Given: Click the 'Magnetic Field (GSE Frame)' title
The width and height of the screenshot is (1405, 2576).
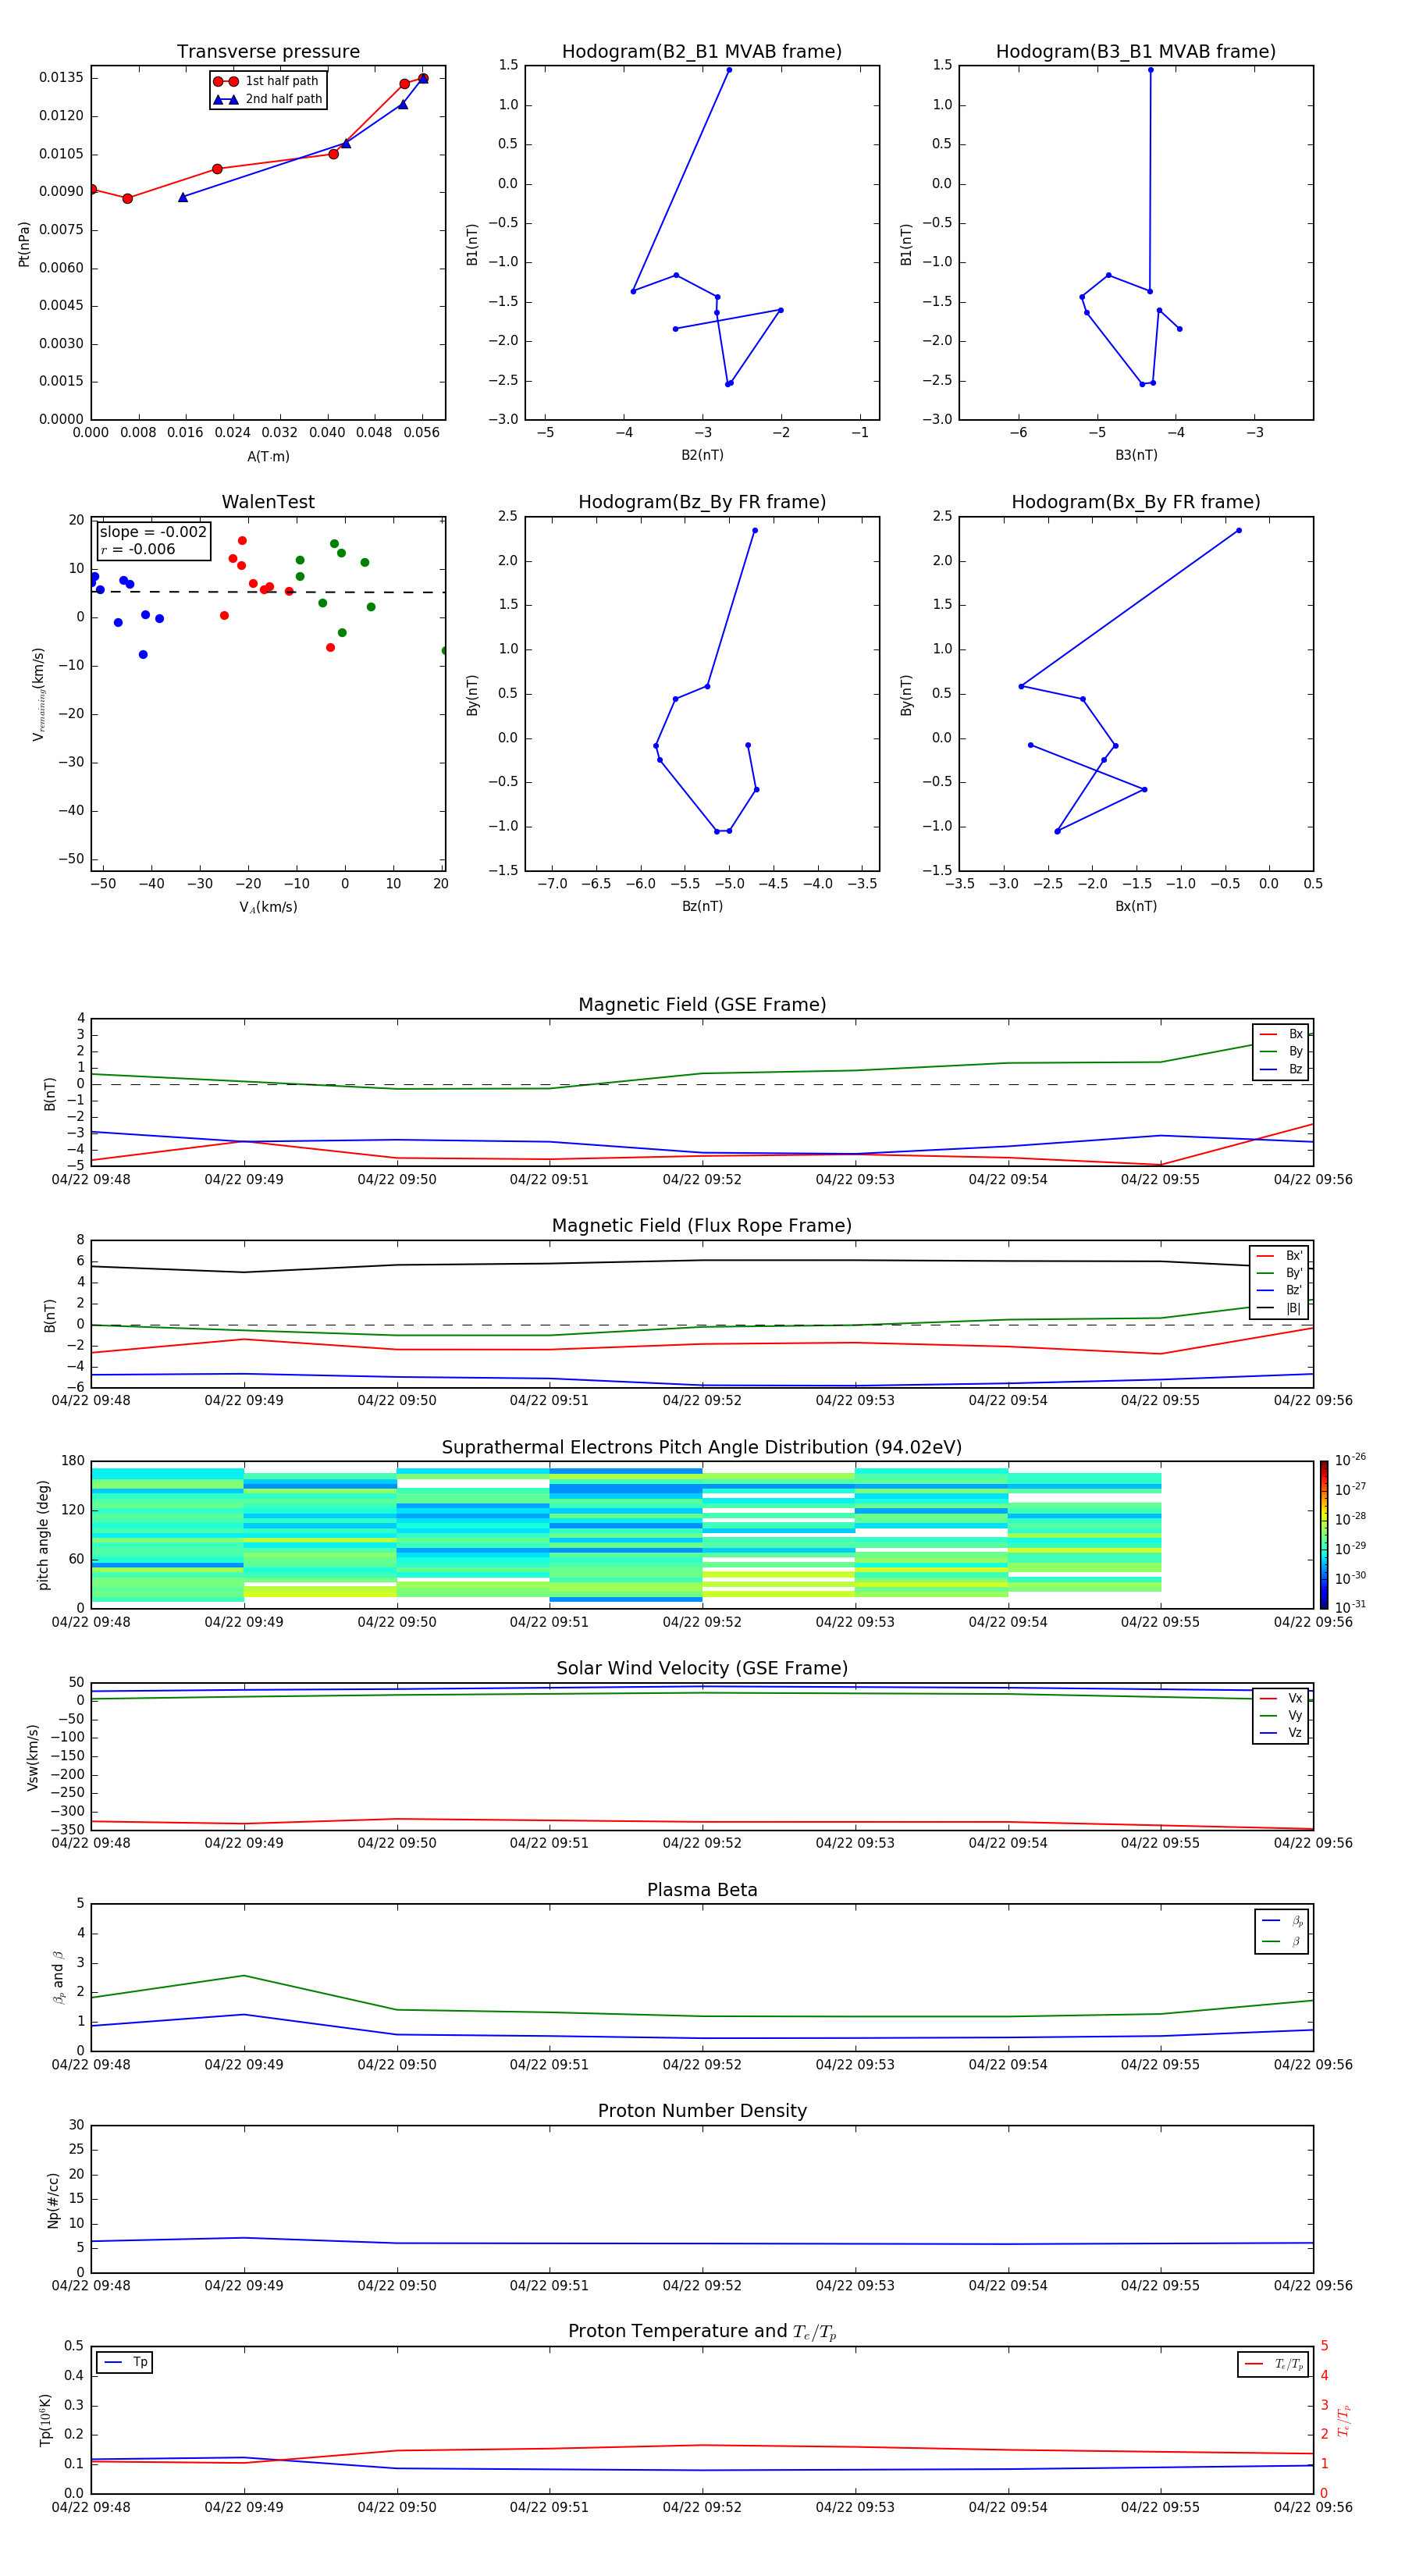Looking at the screenshot, I should click(x=702, y=1005).
